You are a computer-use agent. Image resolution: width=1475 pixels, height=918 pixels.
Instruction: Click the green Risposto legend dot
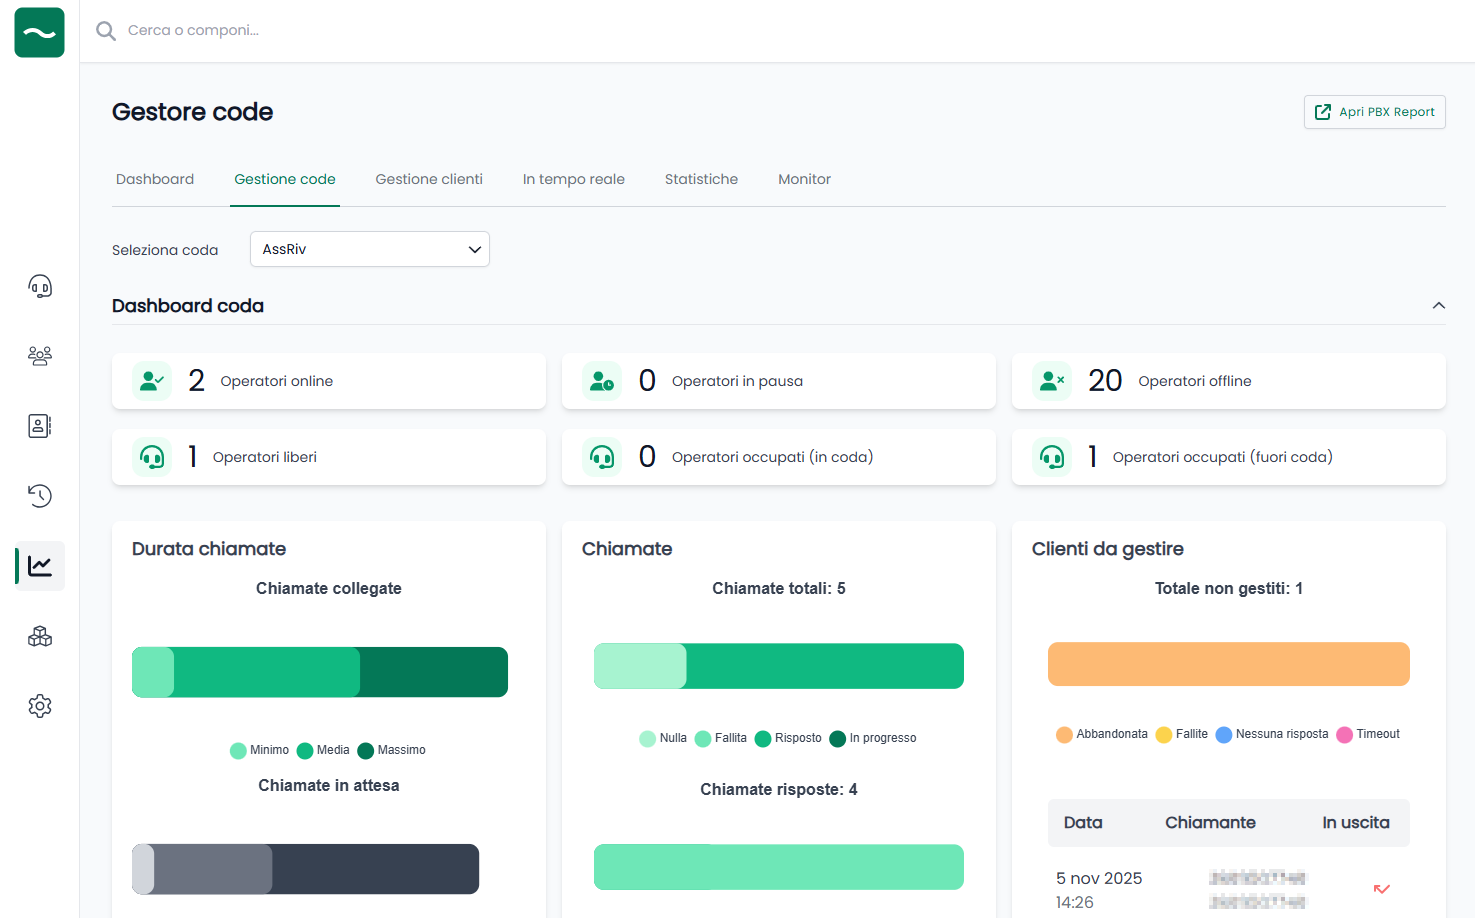(762, 738)
